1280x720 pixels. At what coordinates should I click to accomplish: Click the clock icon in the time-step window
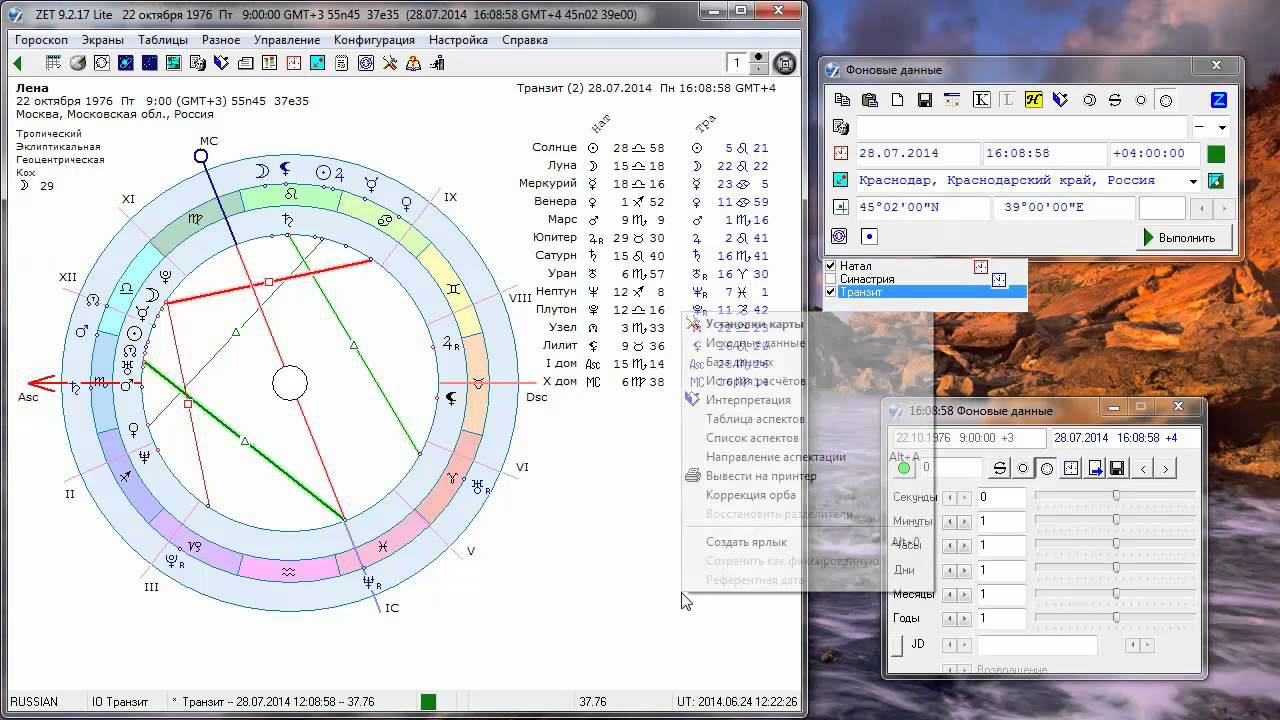tap(1071, 468)
